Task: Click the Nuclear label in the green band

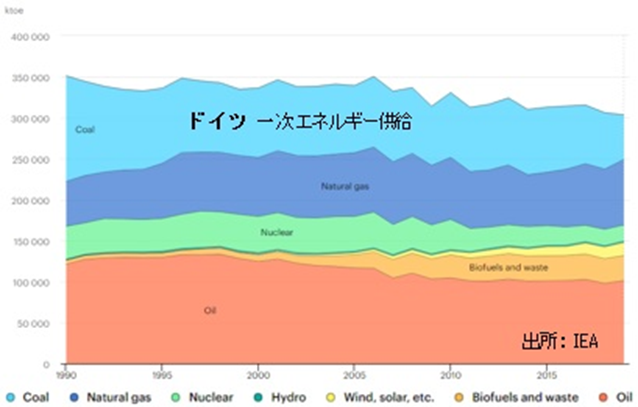Action: coord(276,232)
